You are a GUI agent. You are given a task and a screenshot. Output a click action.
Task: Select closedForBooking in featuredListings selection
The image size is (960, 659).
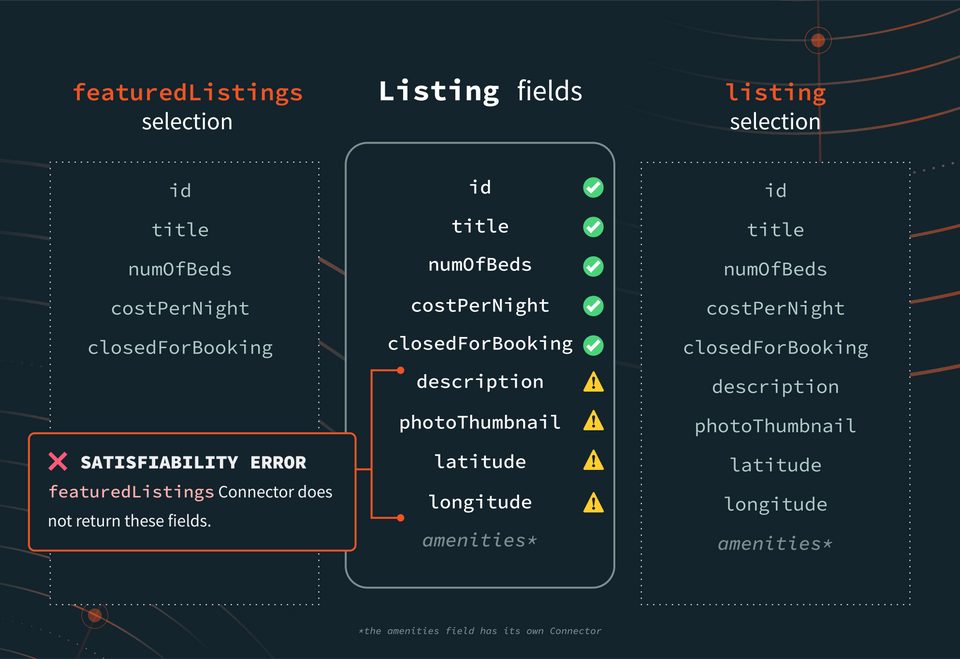[180, 348]
